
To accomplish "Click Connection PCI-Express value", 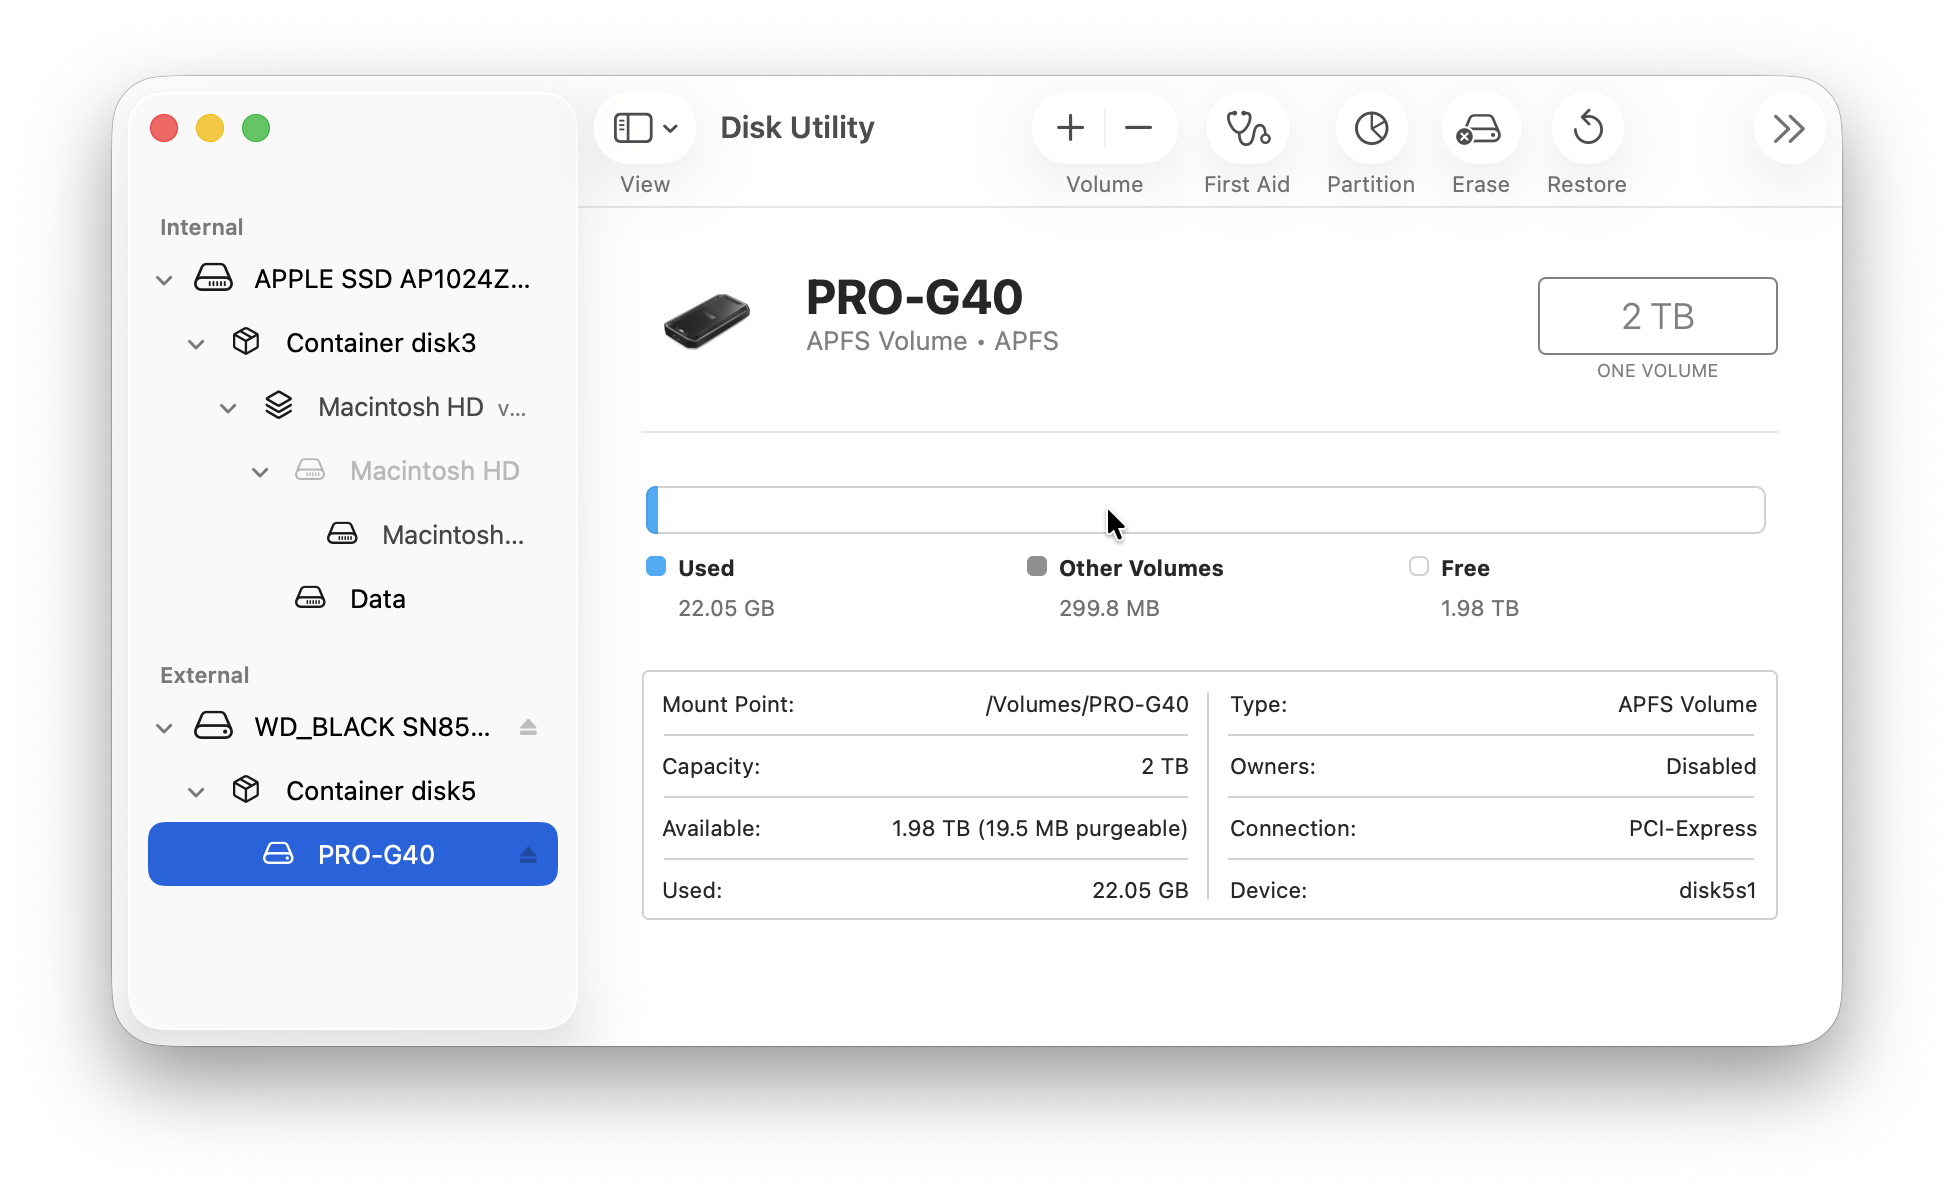I will (x=1693, y=829).
